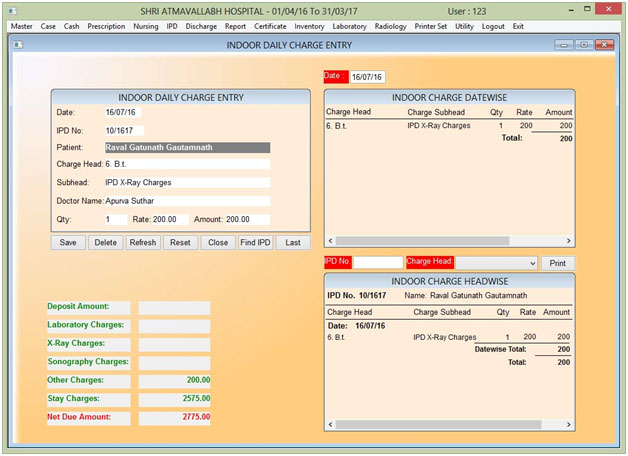Open the Discharge menu
The image size is (628, 456).
tap(203, 26)
